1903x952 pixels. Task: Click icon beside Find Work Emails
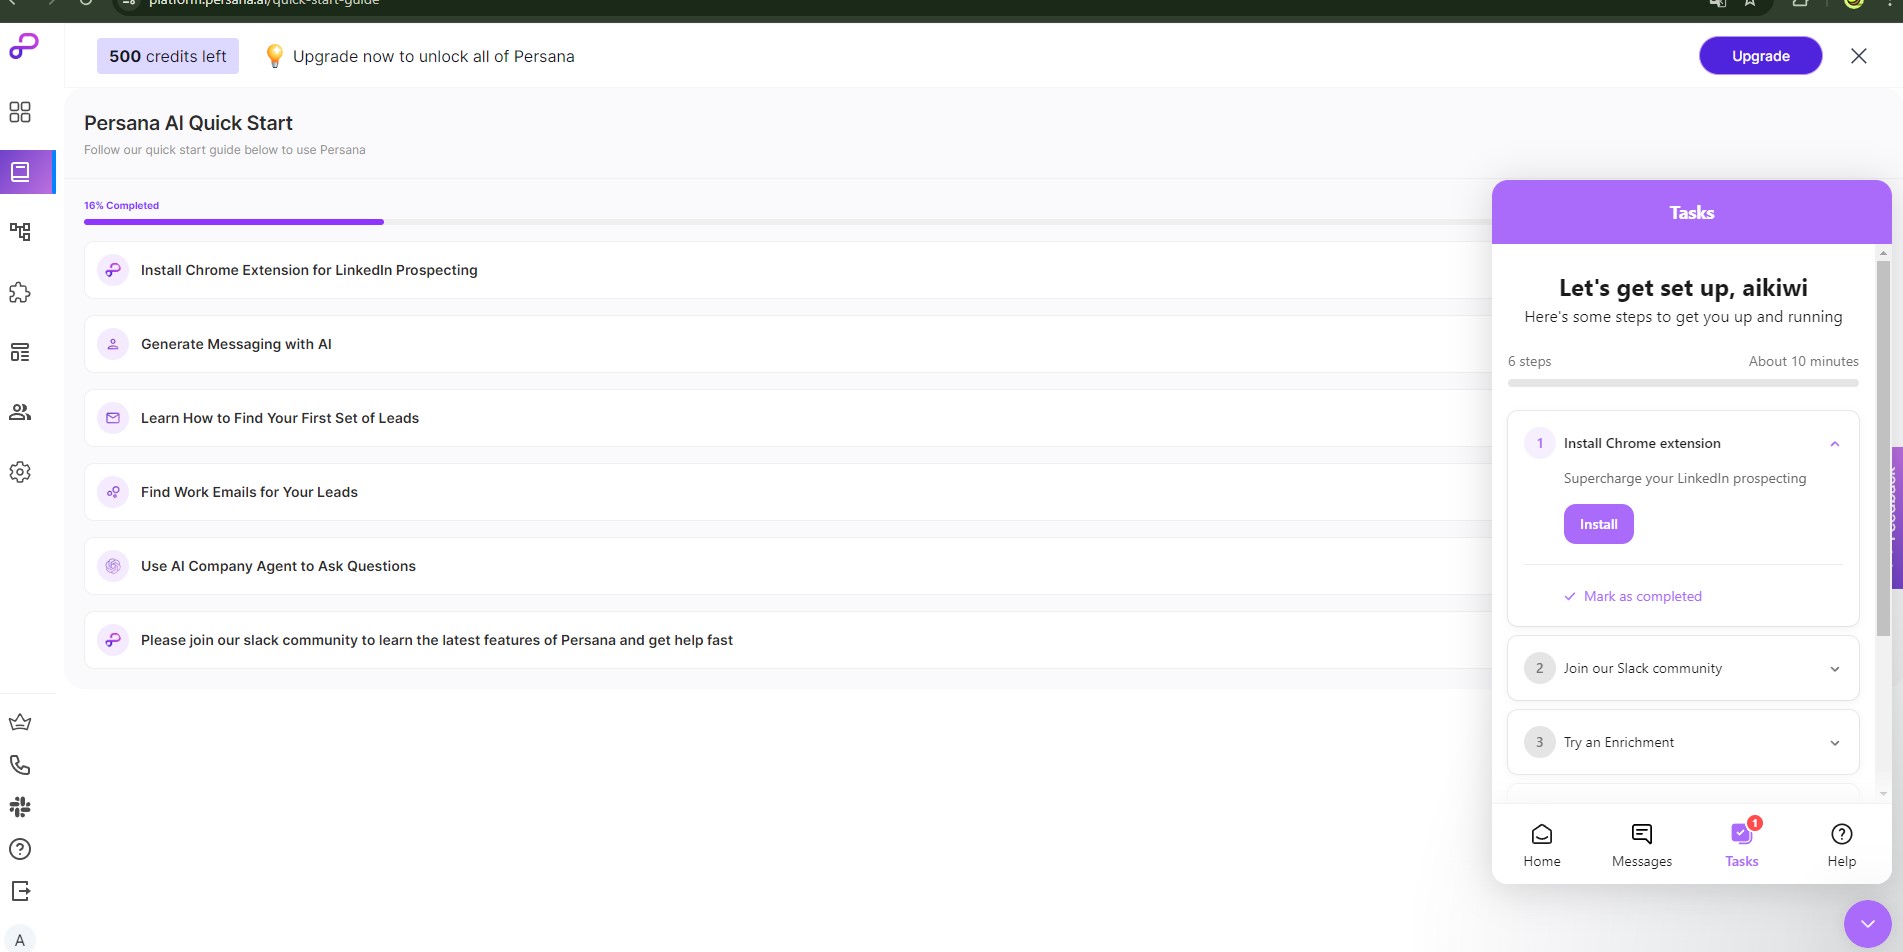coord(113,492)
